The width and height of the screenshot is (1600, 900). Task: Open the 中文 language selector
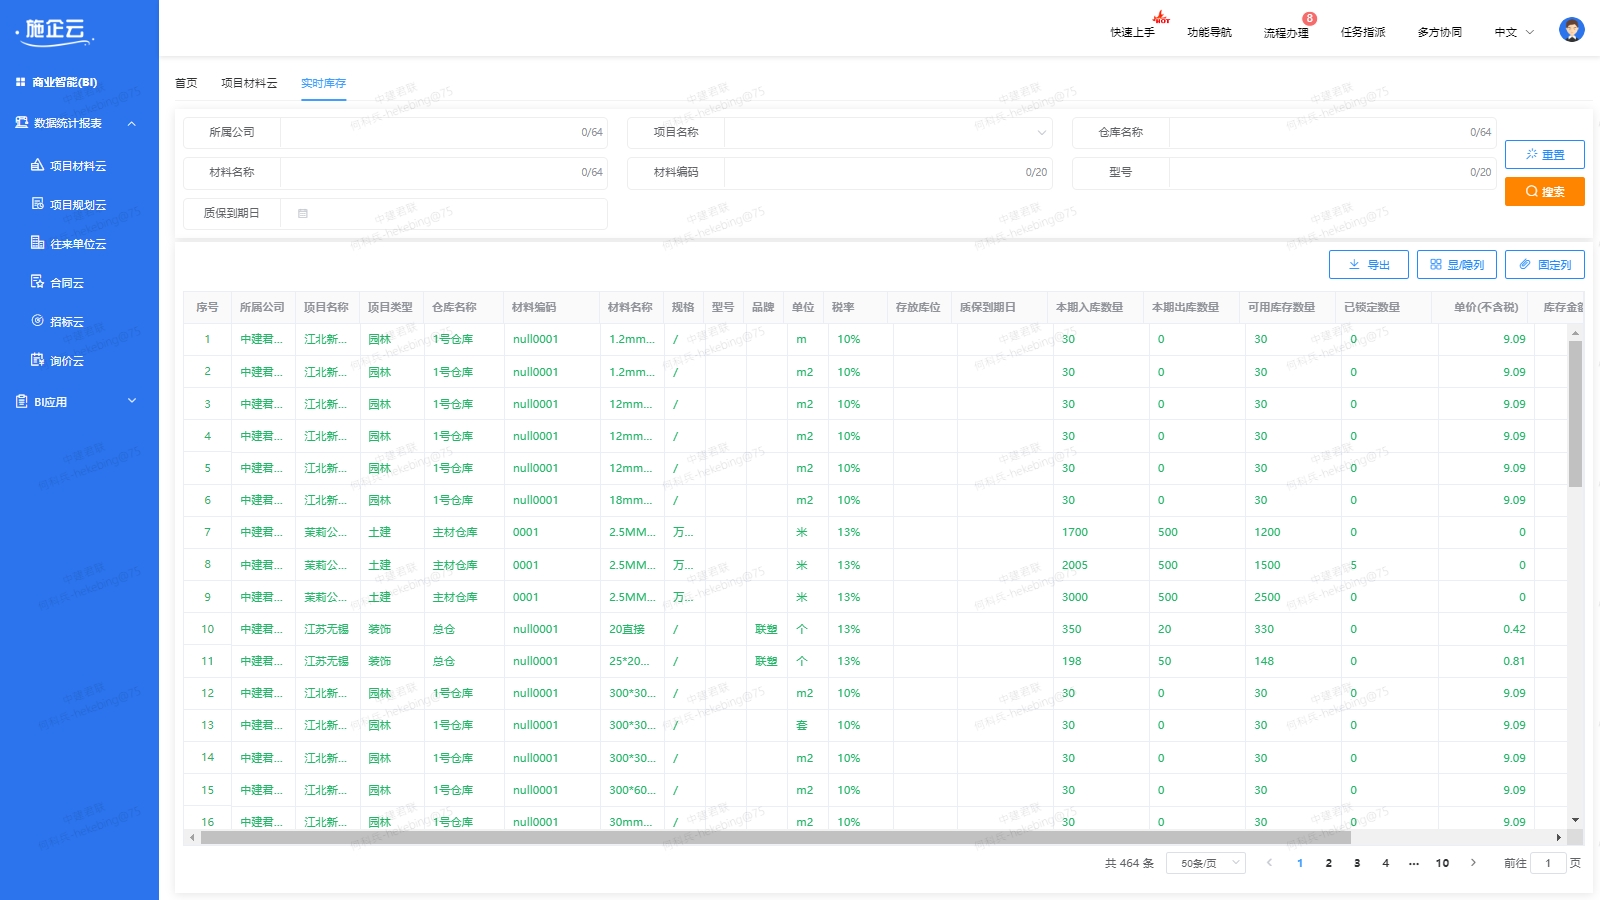pos(1513,32)
